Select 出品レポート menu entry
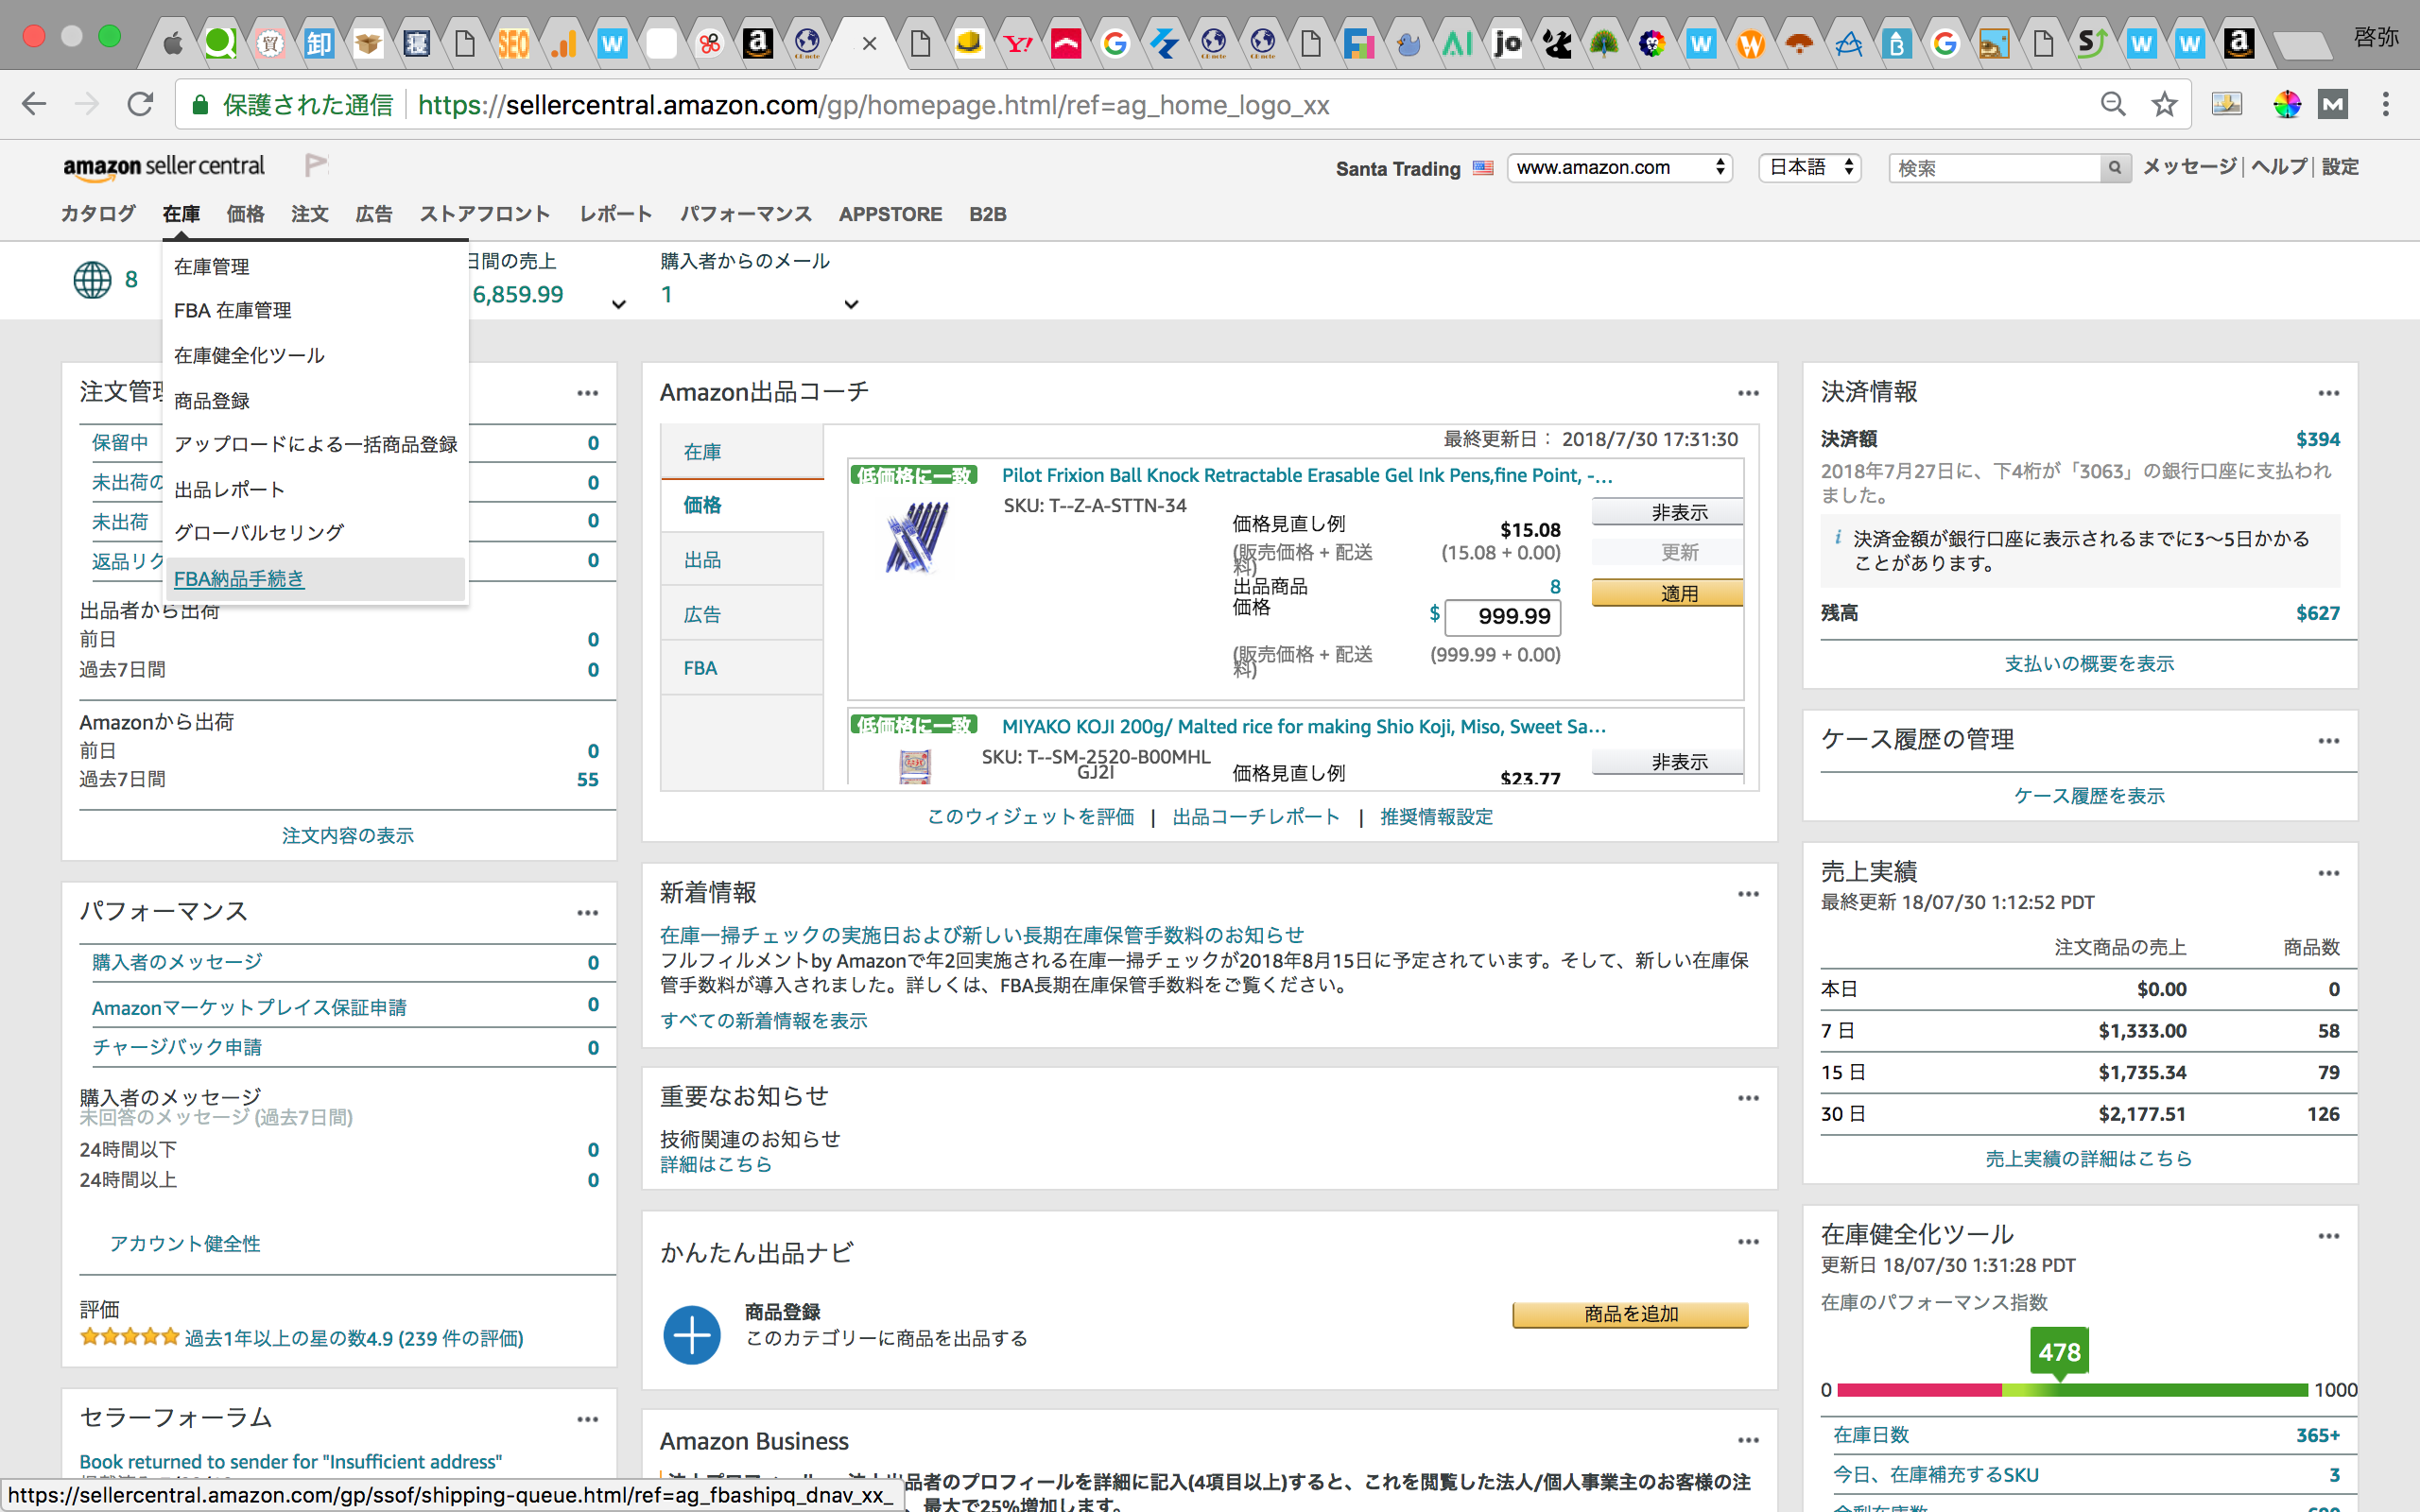Screen dimensions: 2420x1512 point(230,490)
